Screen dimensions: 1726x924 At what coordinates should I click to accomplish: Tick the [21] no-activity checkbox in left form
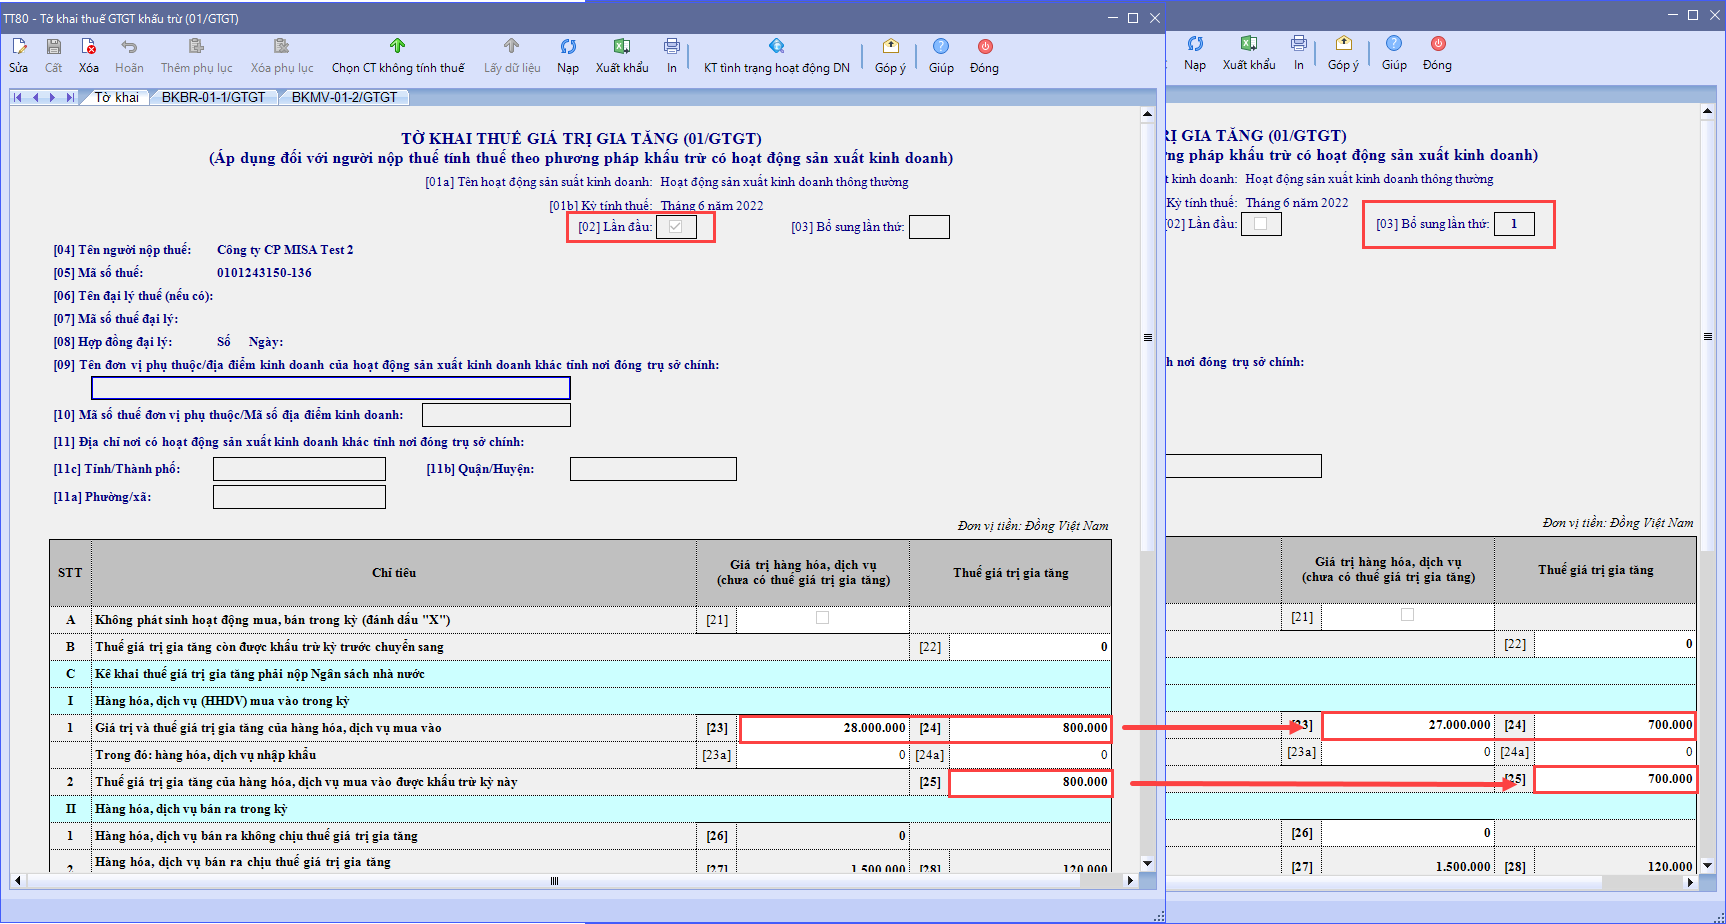point(822,619)
